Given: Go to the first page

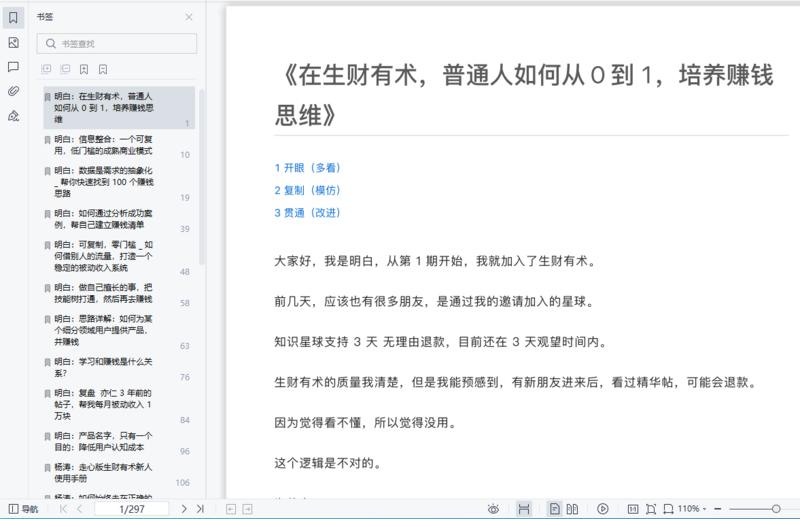Looking at the screenshot, I should tap(63, 509).
